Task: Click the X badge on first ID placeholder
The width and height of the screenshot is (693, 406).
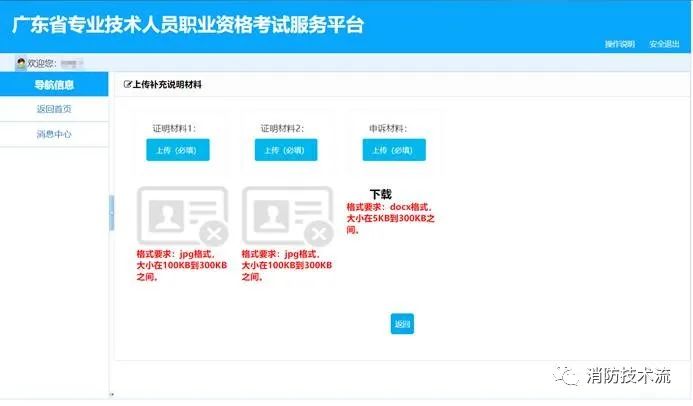Action: click(213, 234)
